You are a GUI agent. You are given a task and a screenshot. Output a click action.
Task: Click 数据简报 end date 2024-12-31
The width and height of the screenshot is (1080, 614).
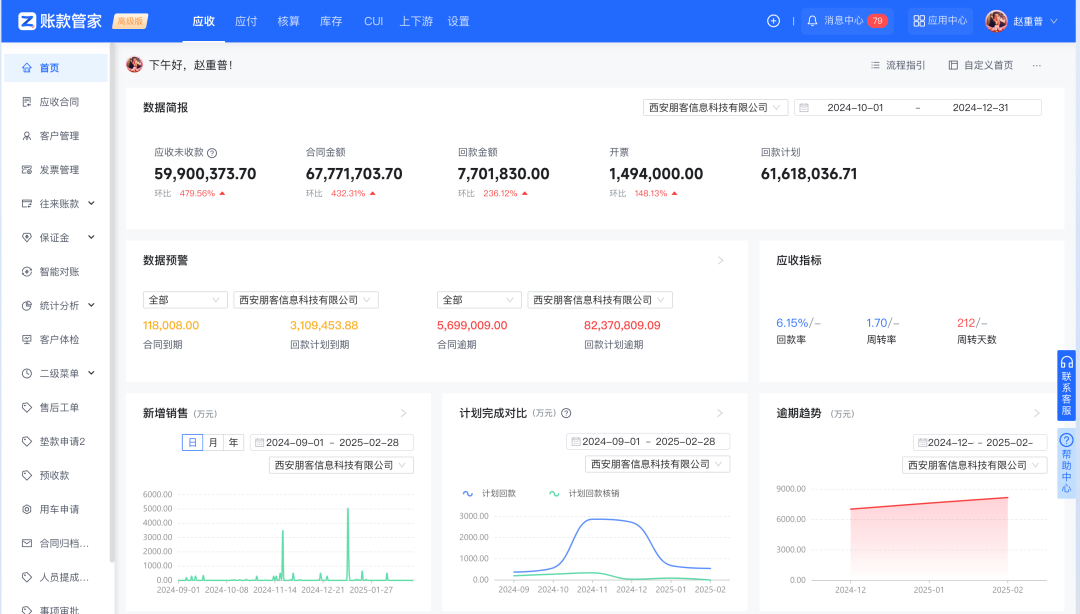click(x=980, y=108)
